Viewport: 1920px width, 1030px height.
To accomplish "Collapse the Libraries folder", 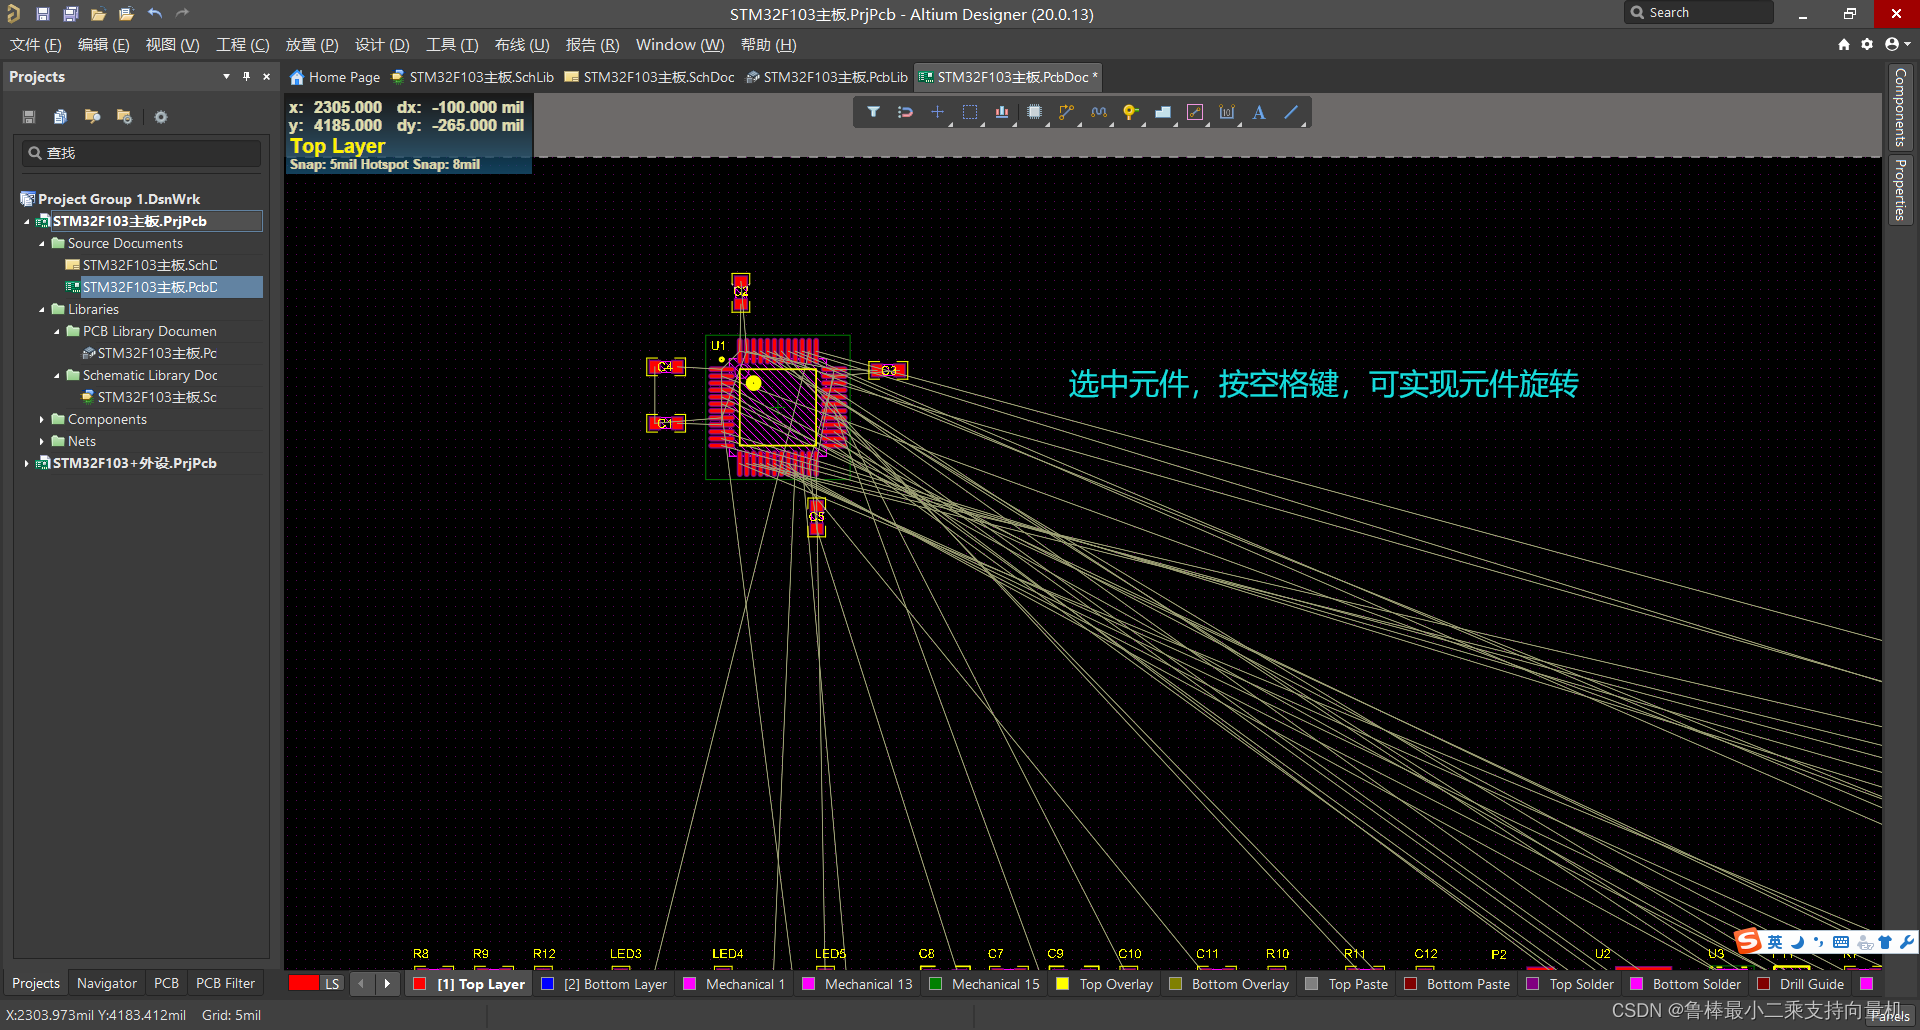I will [42, 310].
